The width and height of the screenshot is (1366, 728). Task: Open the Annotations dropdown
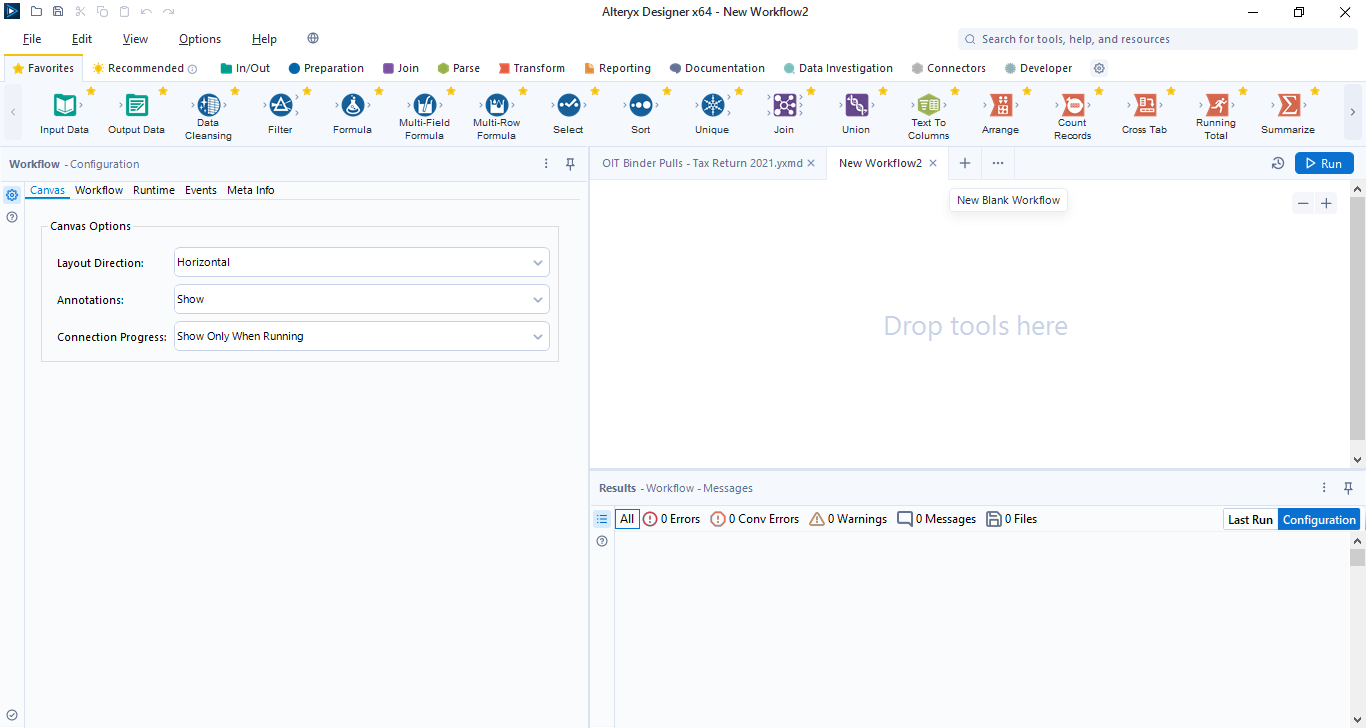coord(362,299)
